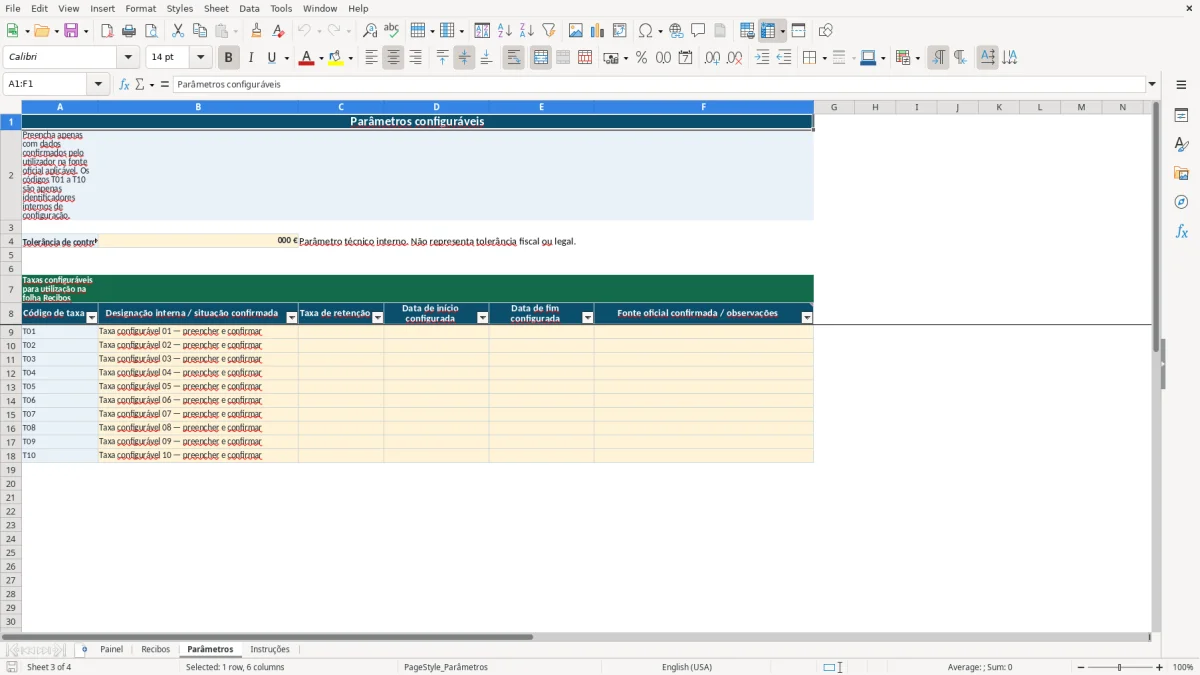Image resolution: width=1200 pixels, height=675 pixels.
Task: Click the Save document icon
Action: click(x=71, y=31)
